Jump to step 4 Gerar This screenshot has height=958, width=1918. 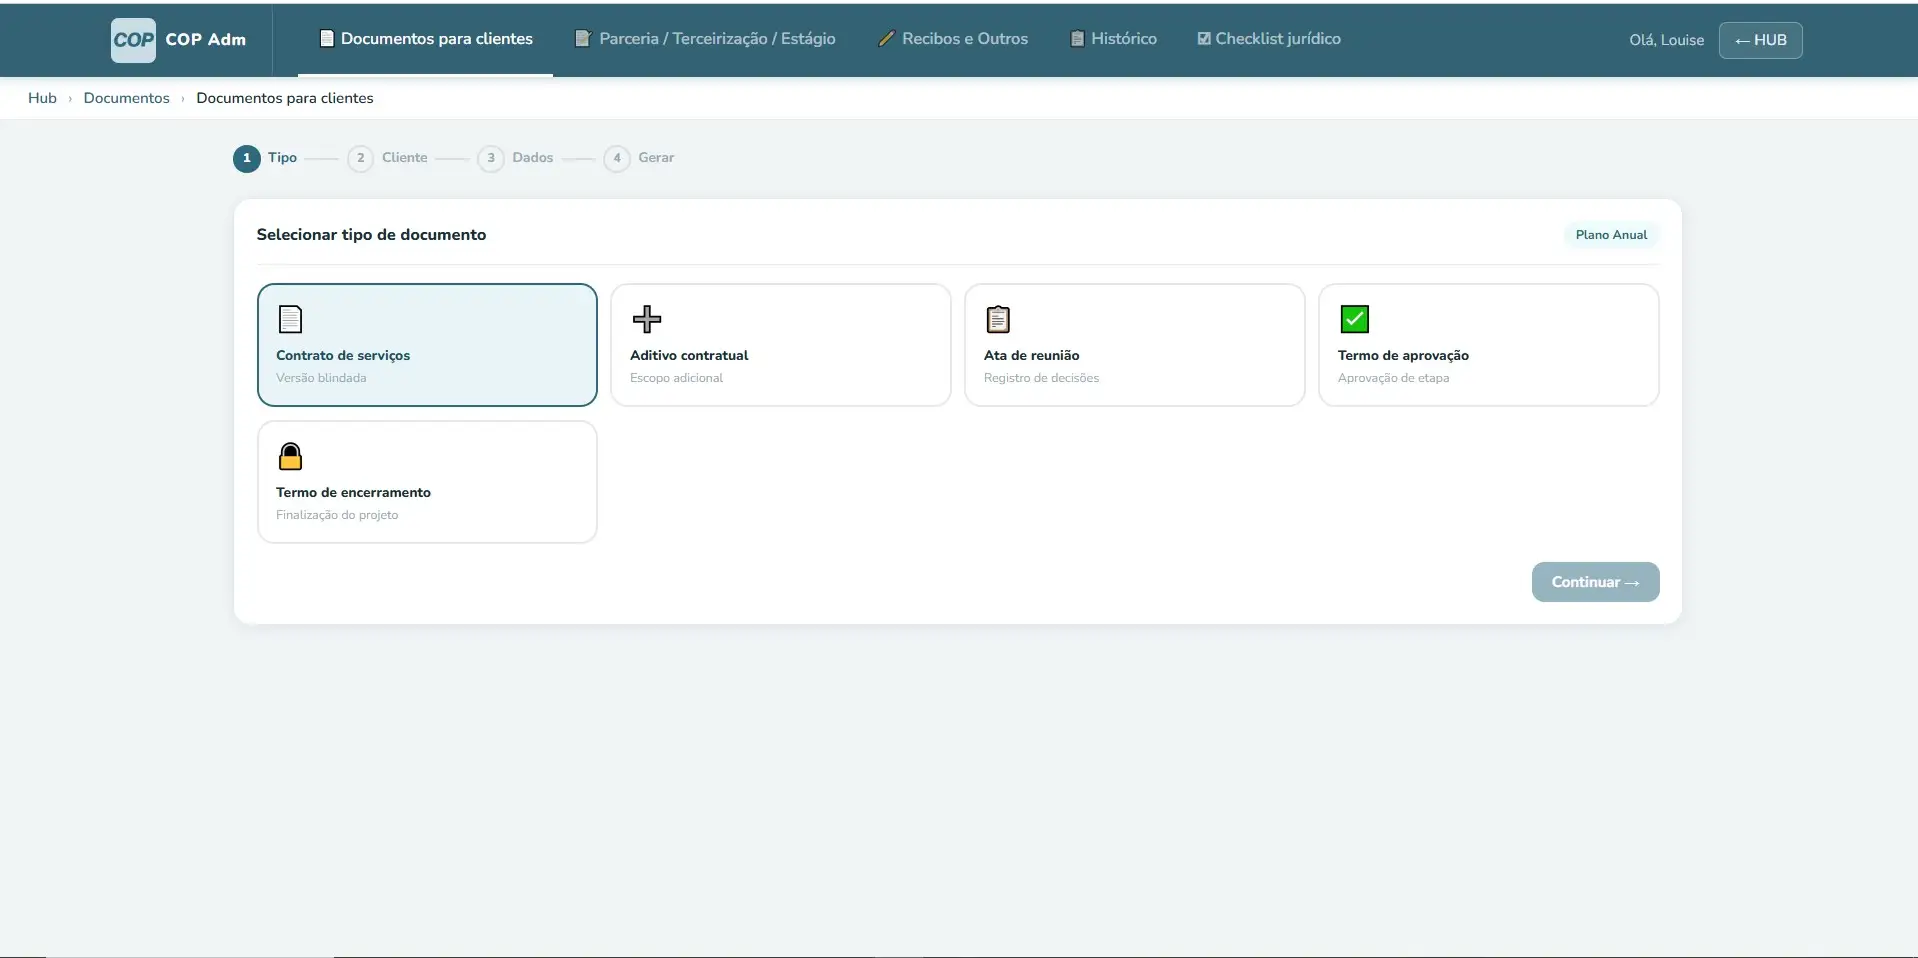pyautogui.click(x=617, y=158)
